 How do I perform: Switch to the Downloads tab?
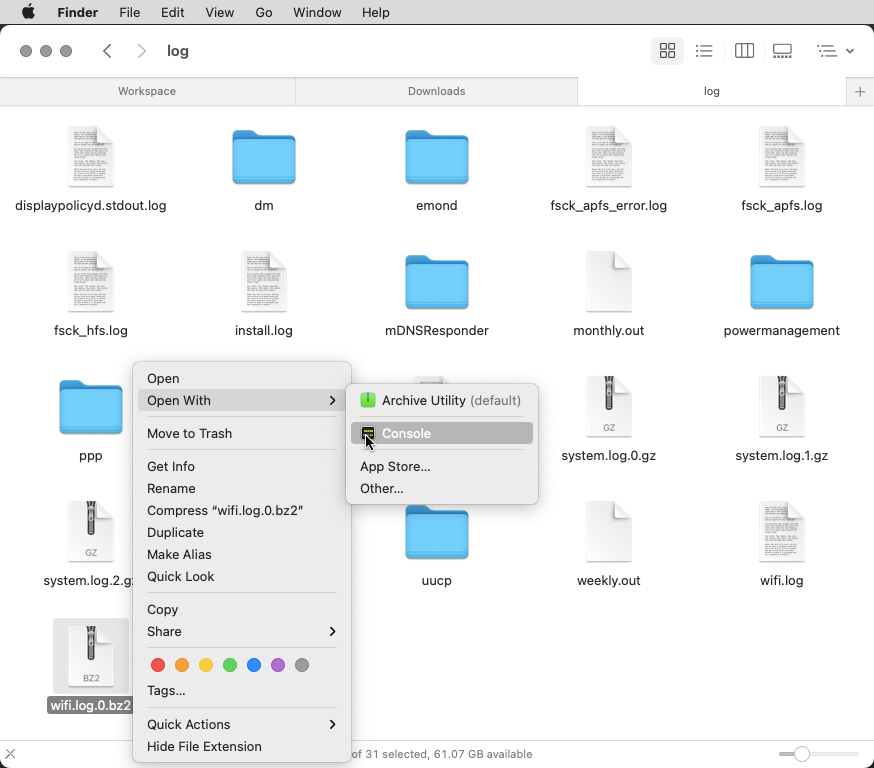[436, 91]
